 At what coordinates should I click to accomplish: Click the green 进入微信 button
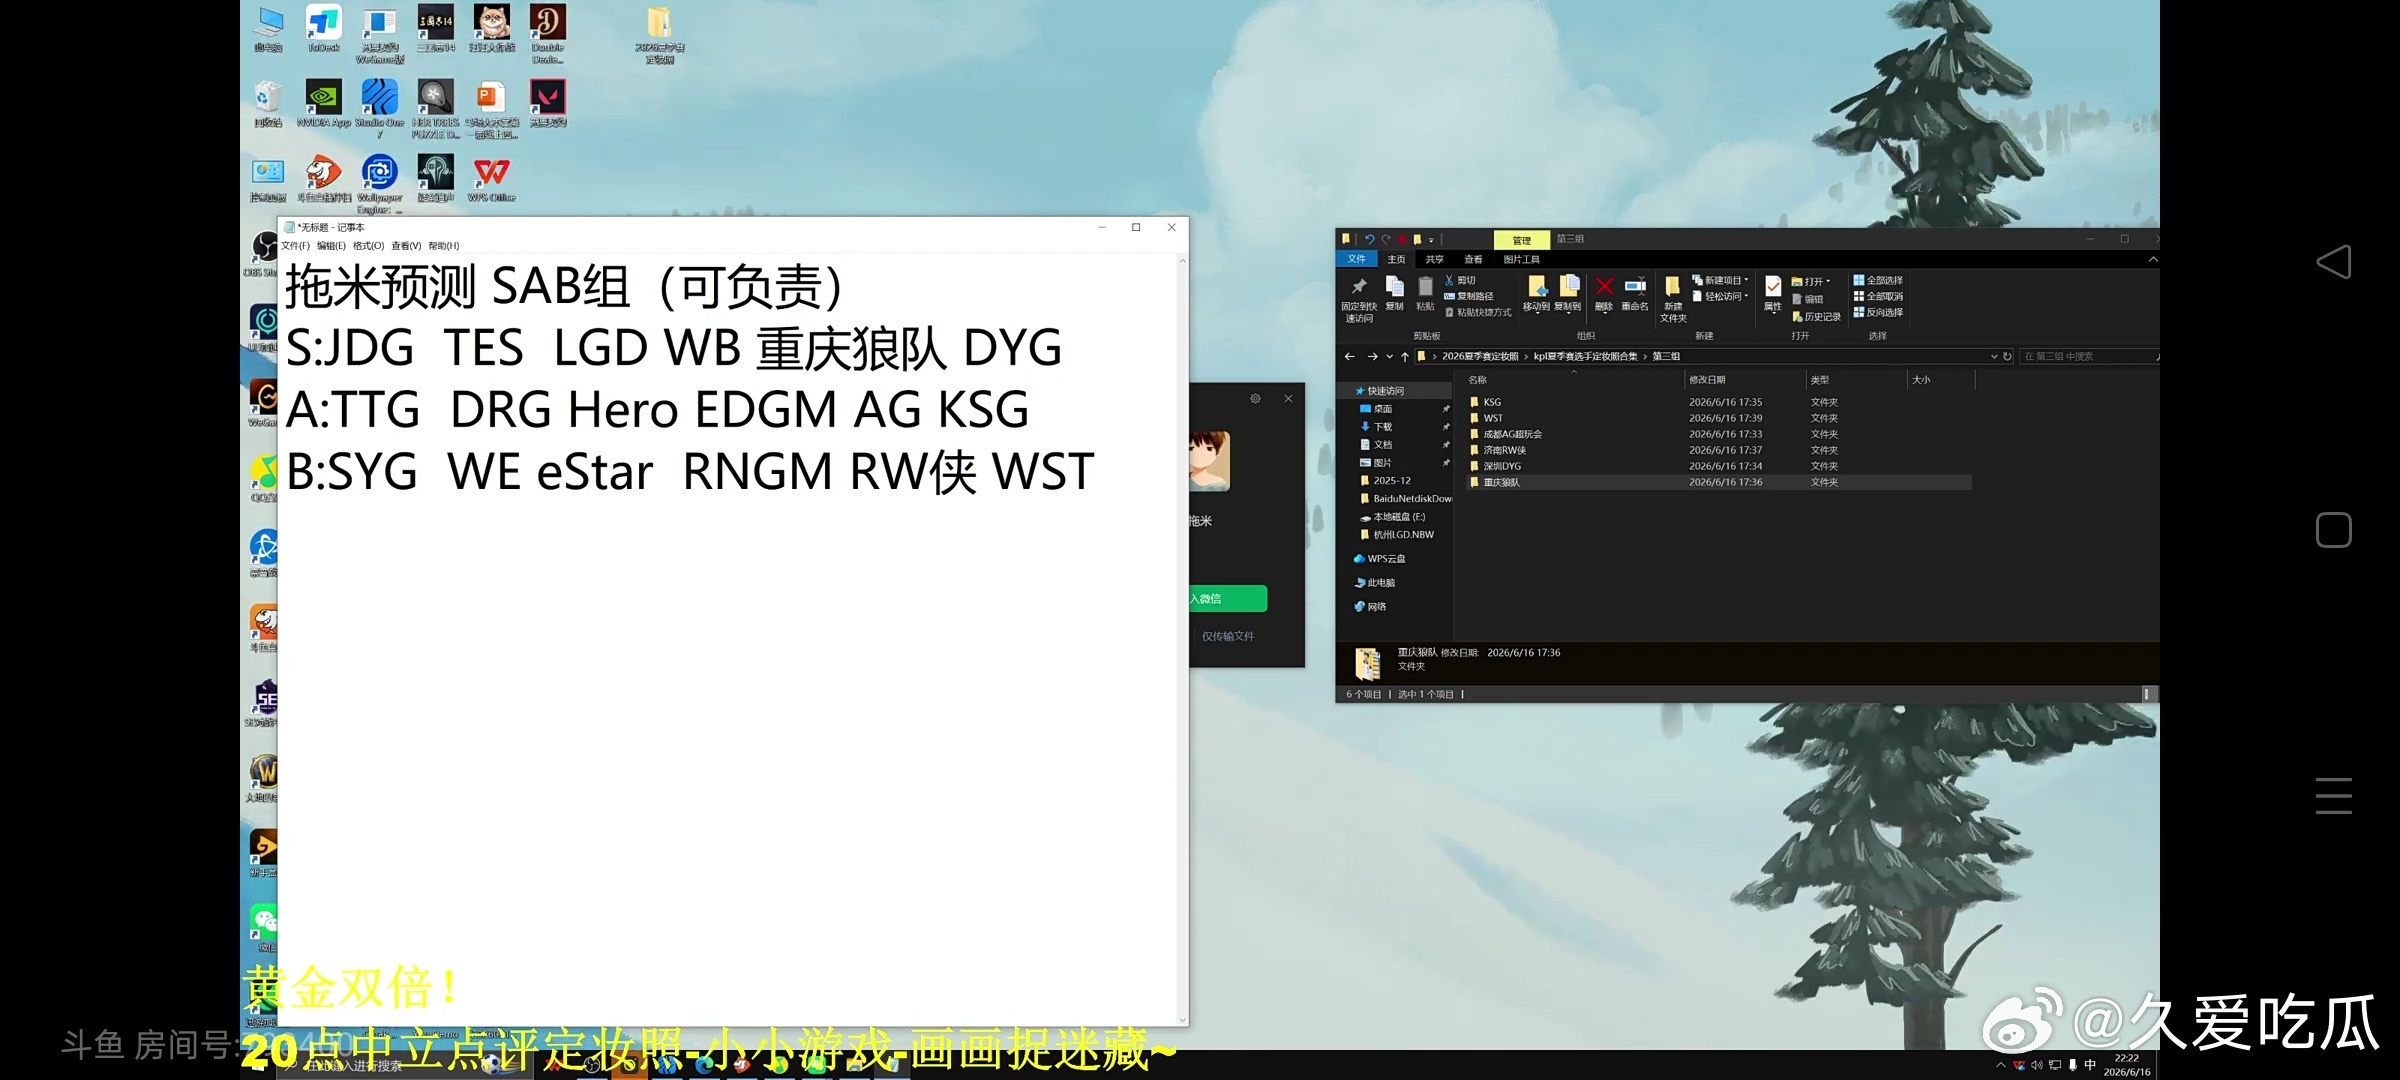[1228, 598]
